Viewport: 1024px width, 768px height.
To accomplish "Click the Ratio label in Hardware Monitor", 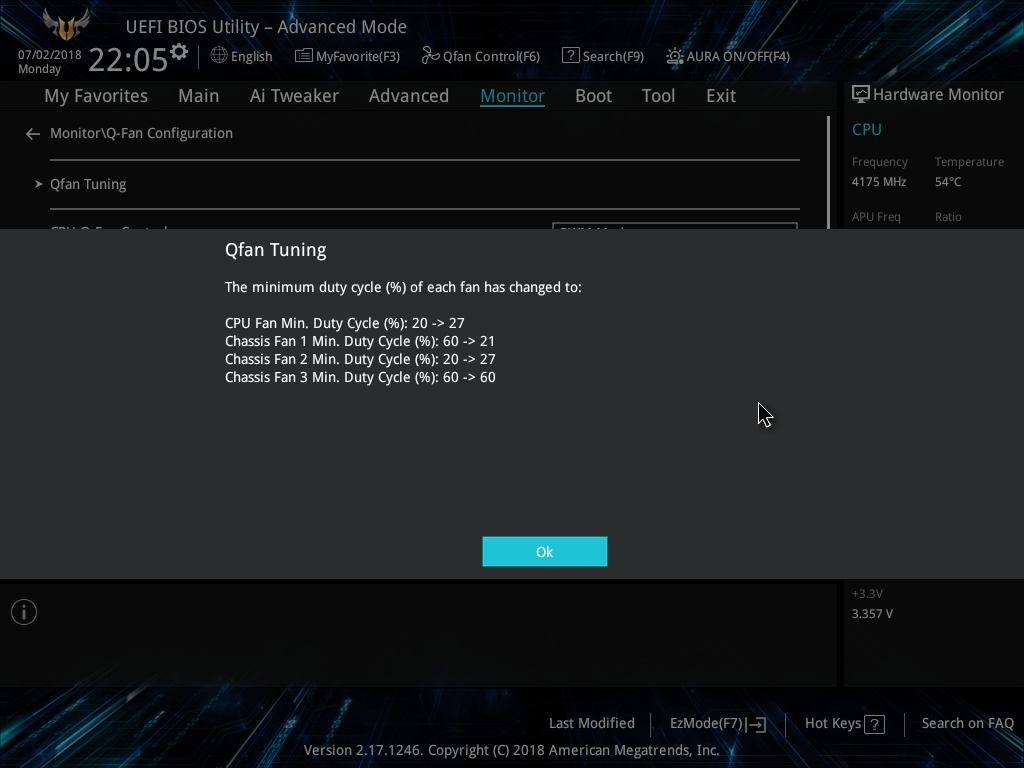I will tap(948, 217).
